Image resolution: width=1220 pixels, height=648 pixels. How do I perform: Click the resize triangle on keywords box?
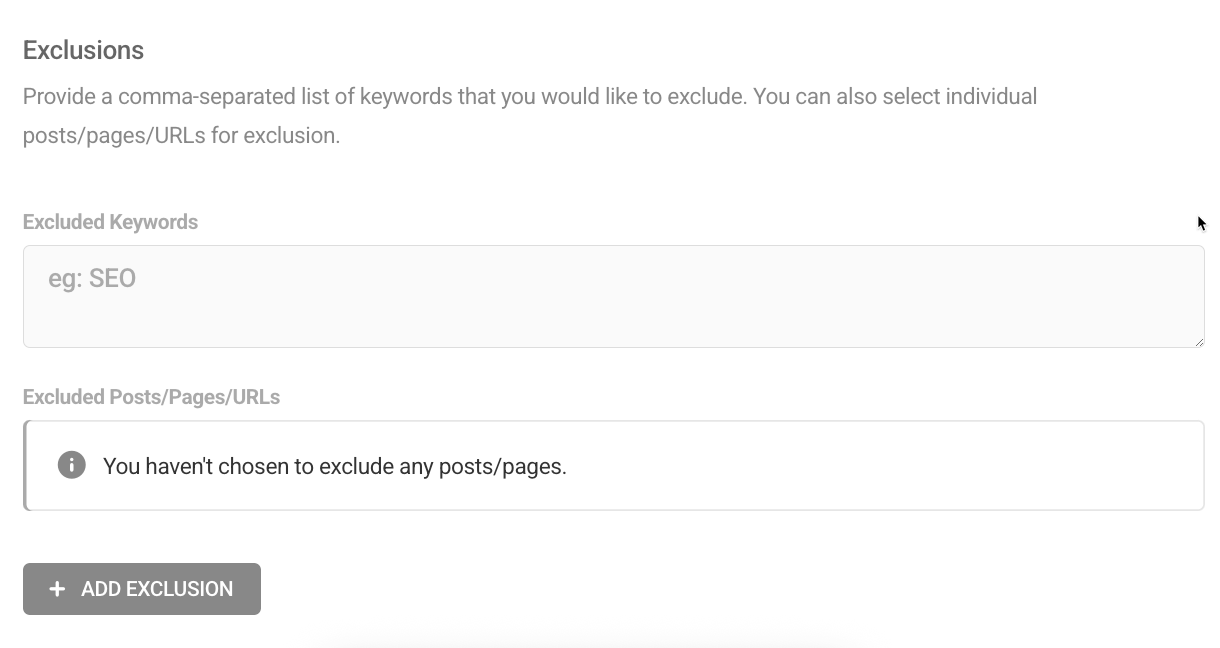(1199, 340)
